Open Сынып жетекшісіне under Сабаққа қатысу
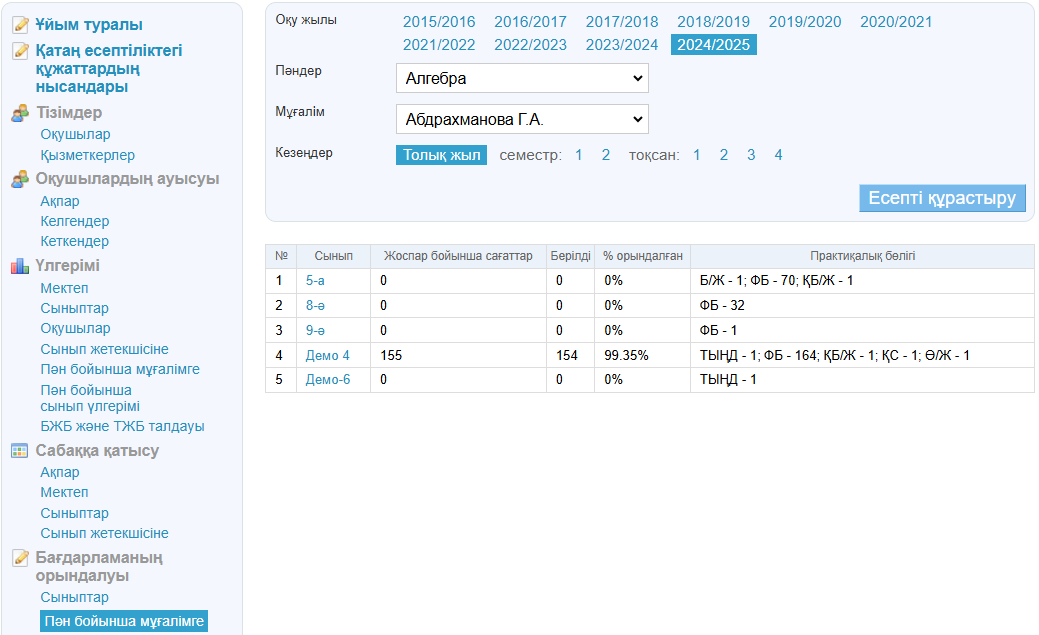This screenshot has height=635, width=1039. click(x=104, y=533)
